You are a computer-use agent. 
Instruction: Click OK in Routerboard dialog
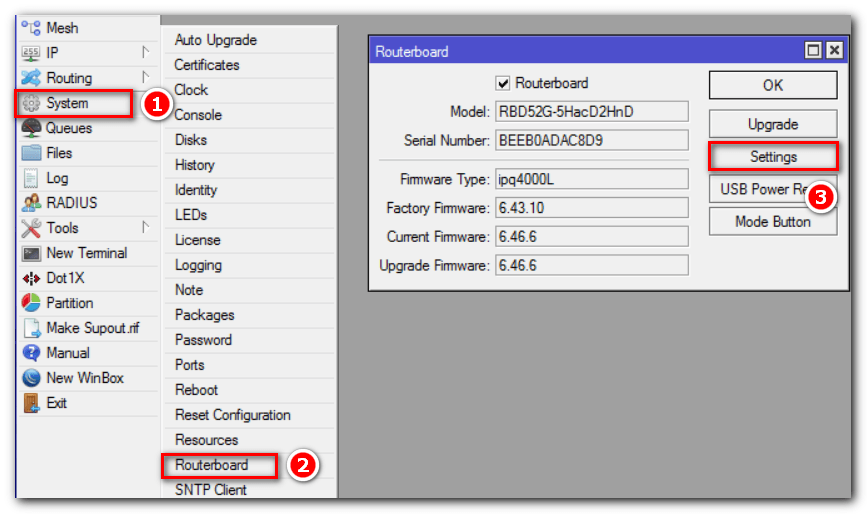773,86
